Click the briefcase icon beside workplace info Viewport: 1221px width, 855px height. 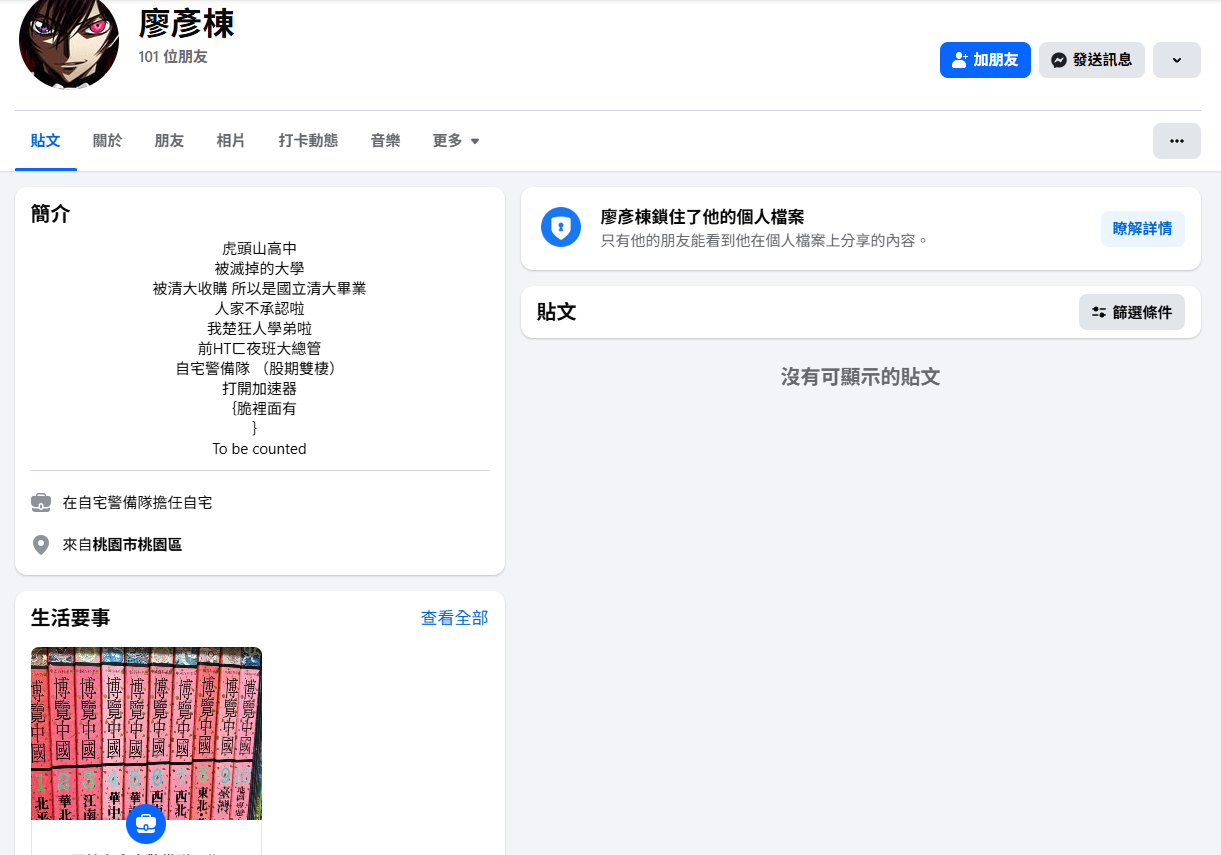click(41, 502)
